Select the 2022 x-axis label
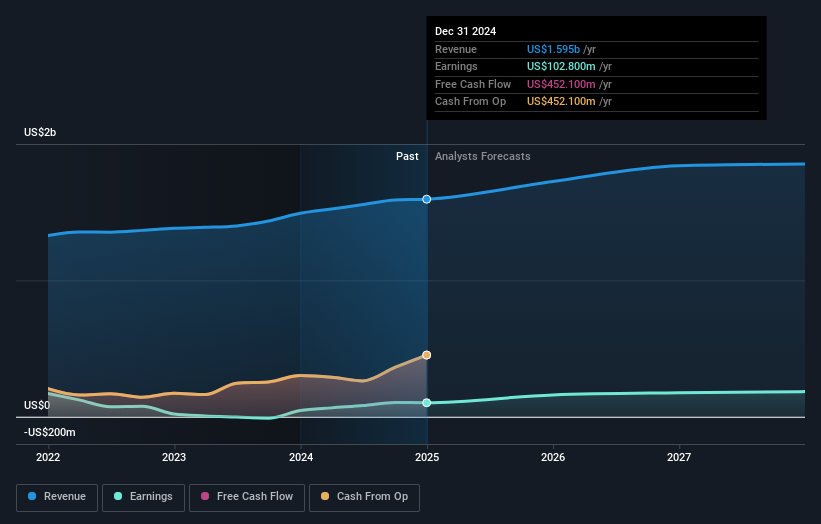 pos(48,457)
